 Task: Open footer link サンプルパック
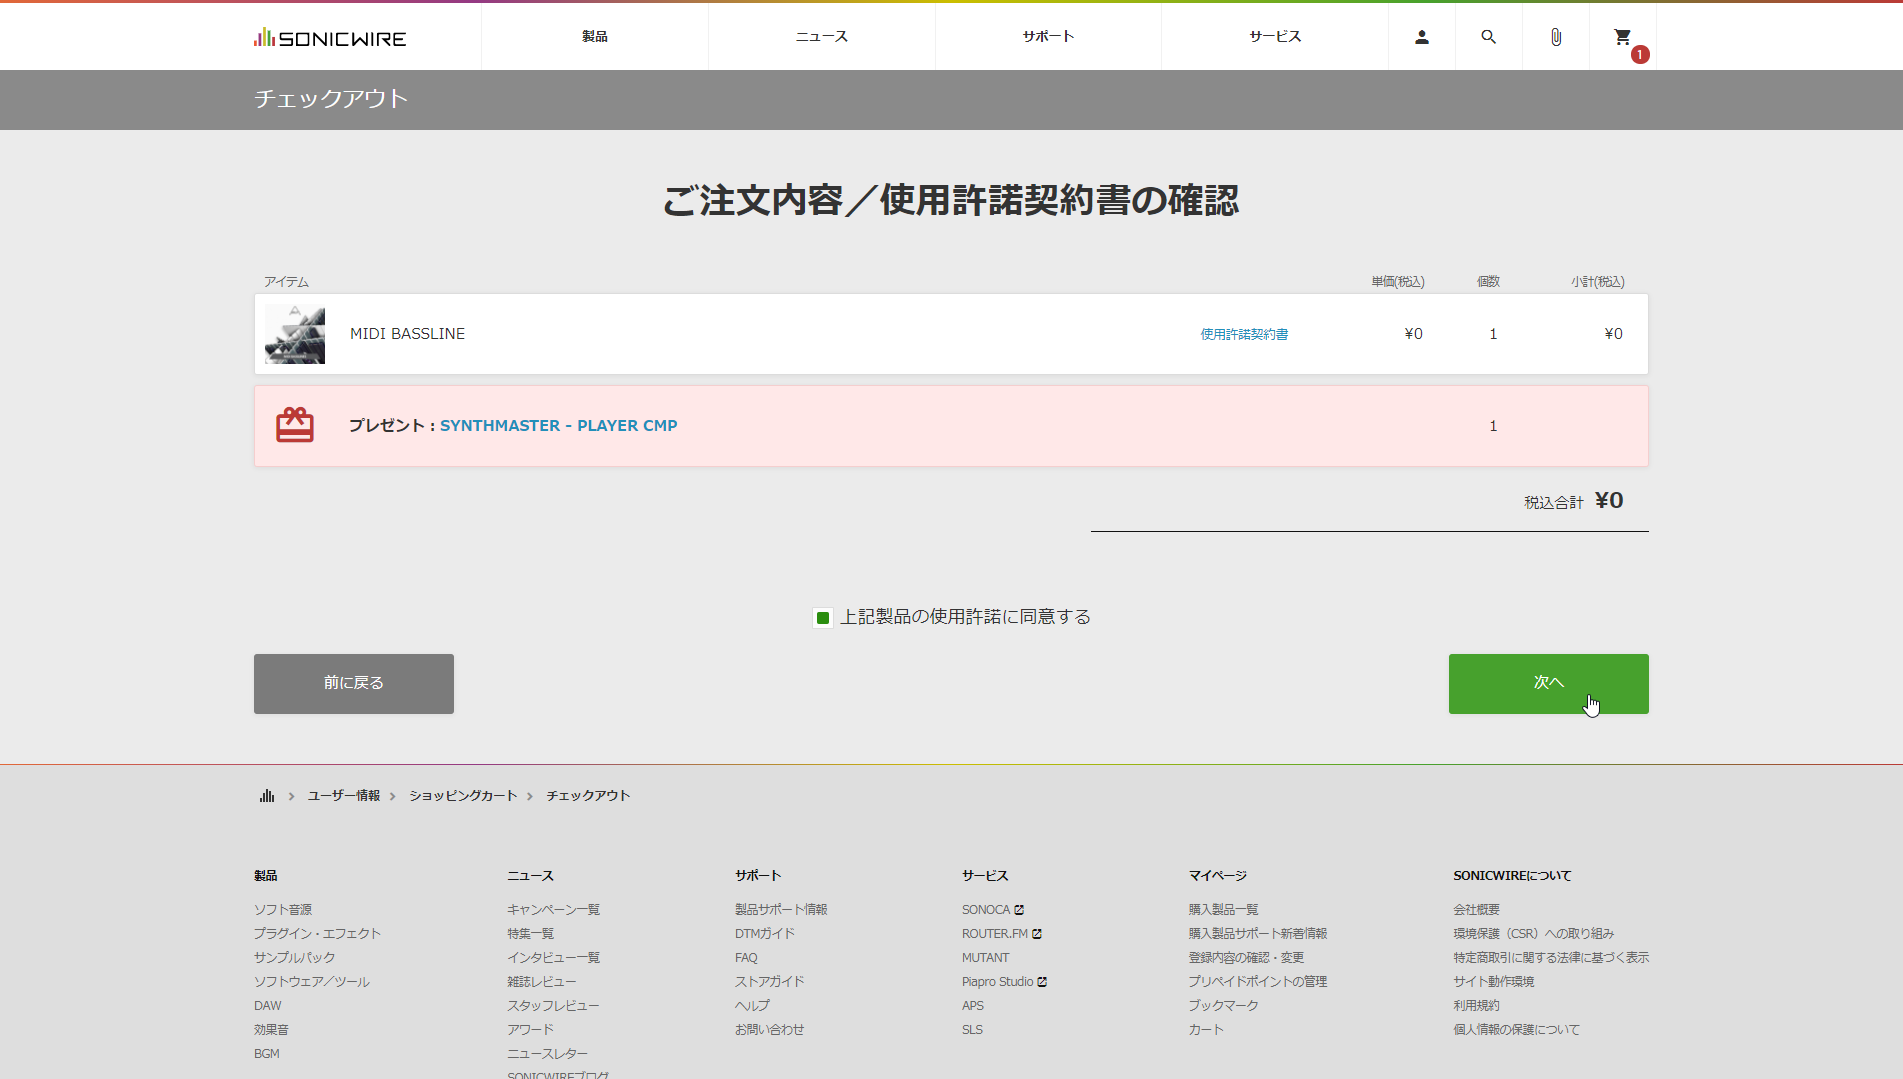point(295,958)
